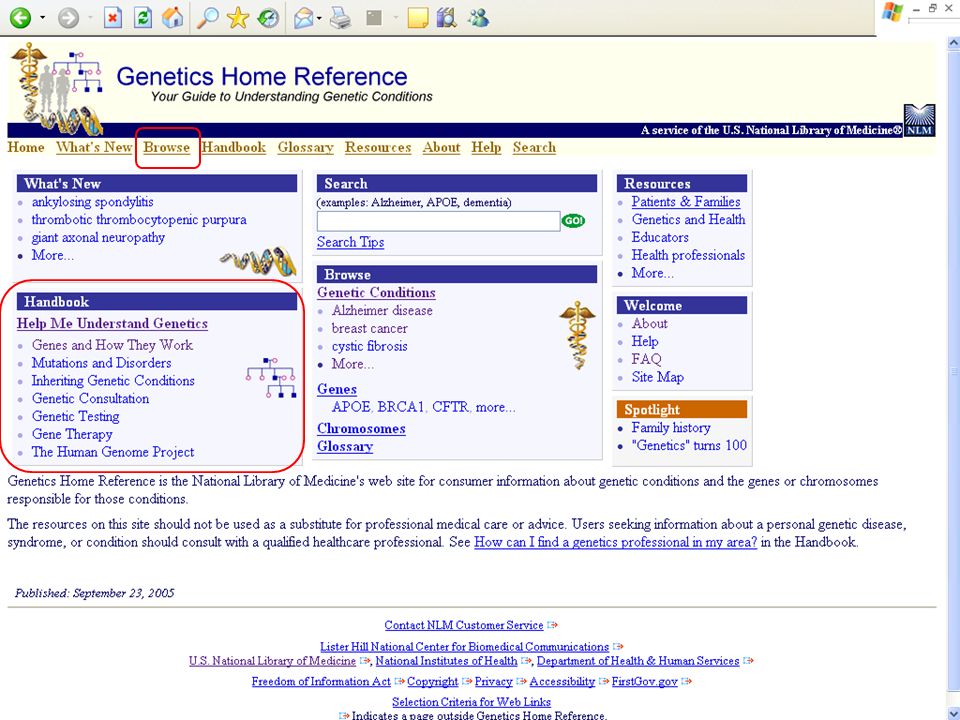This screenshot has height=720, width=960.
Task: Open Contact NLM Customer Service link
Action: click(463, 626)
